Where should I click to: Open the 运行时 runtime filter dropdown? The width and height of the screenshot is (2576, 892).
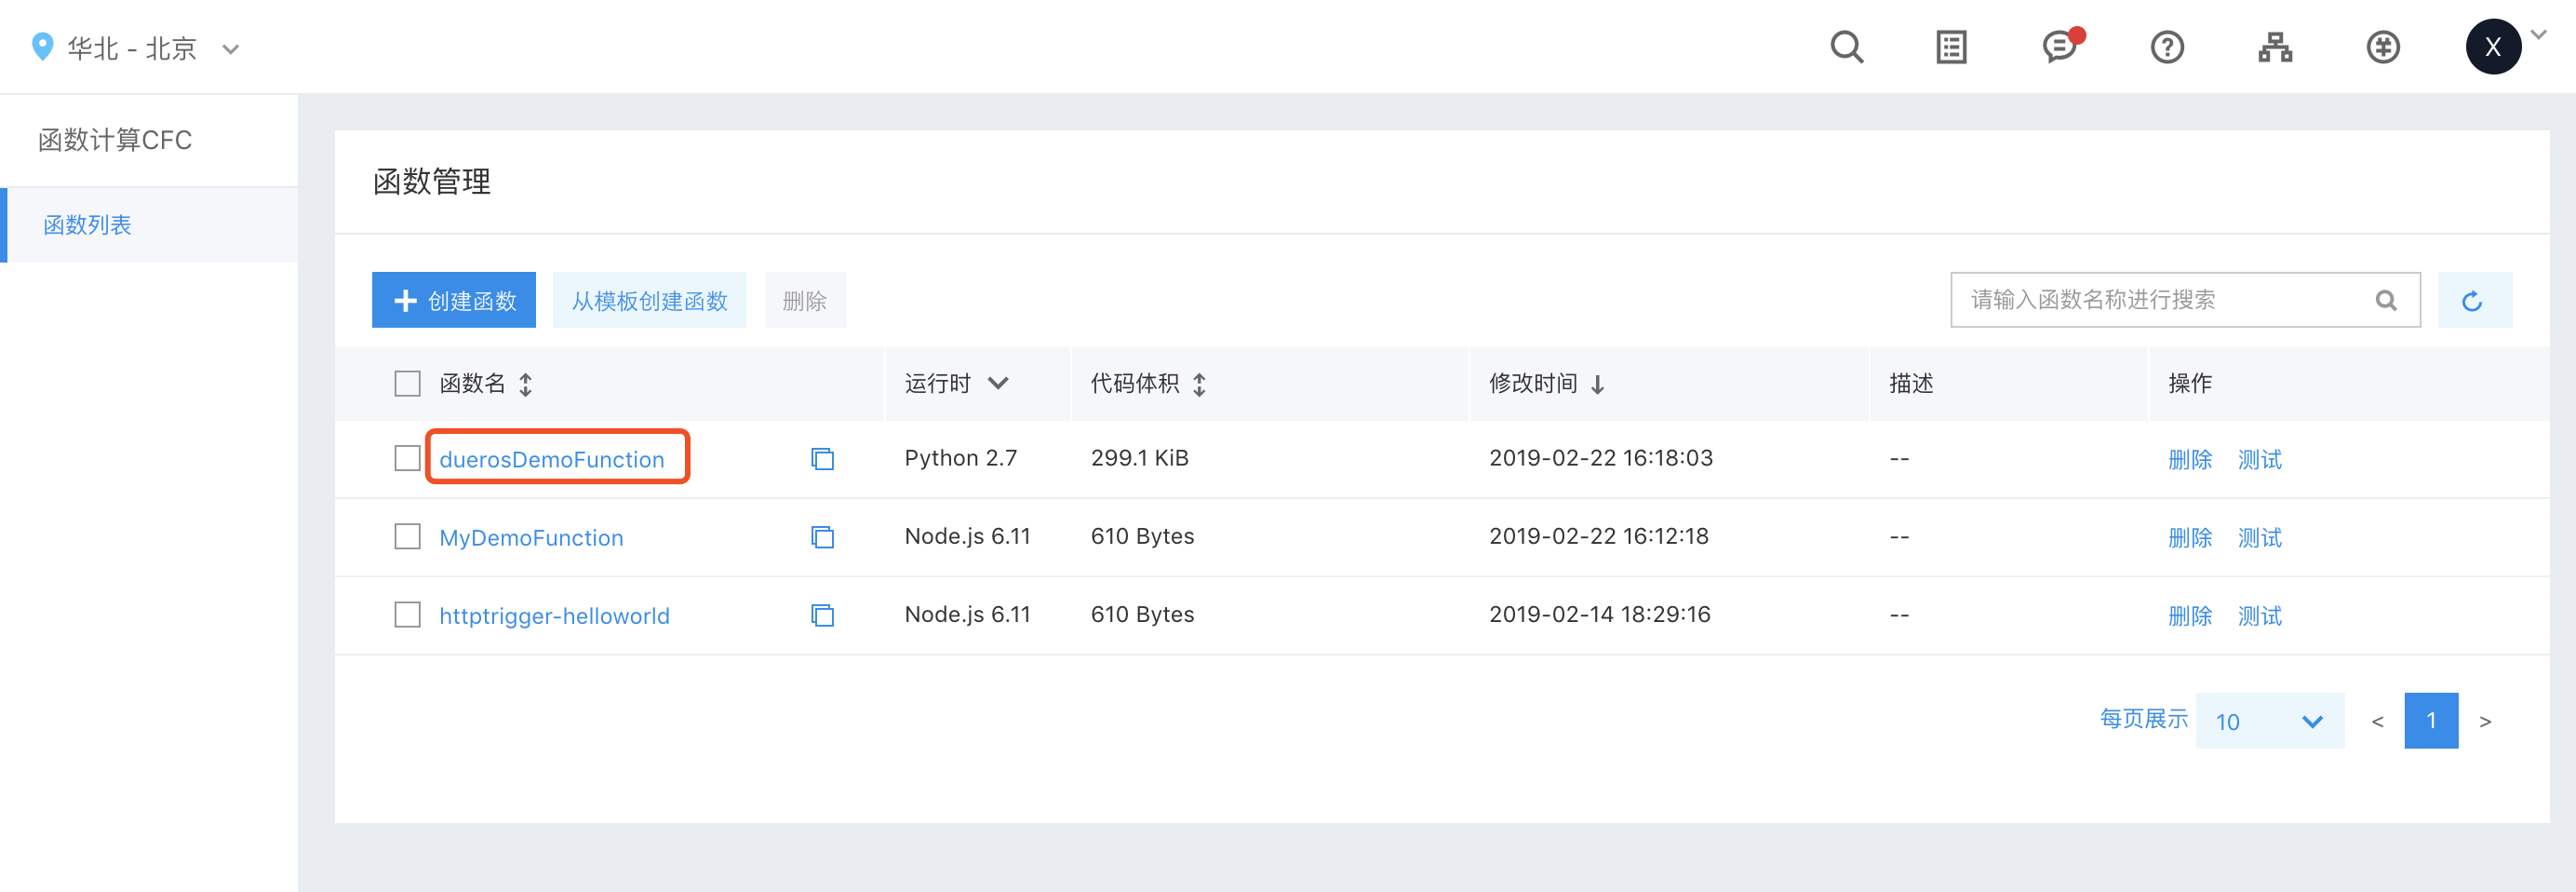[x=998, y=383]
